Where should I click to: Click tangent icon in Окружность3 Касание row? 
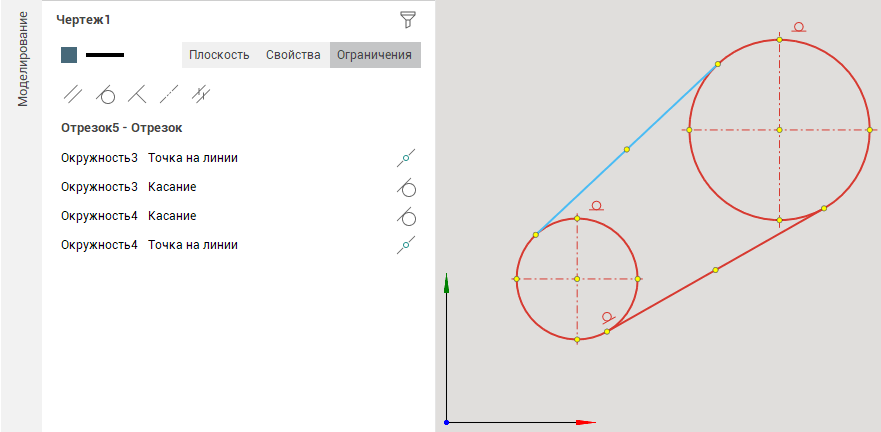[405, 187]
